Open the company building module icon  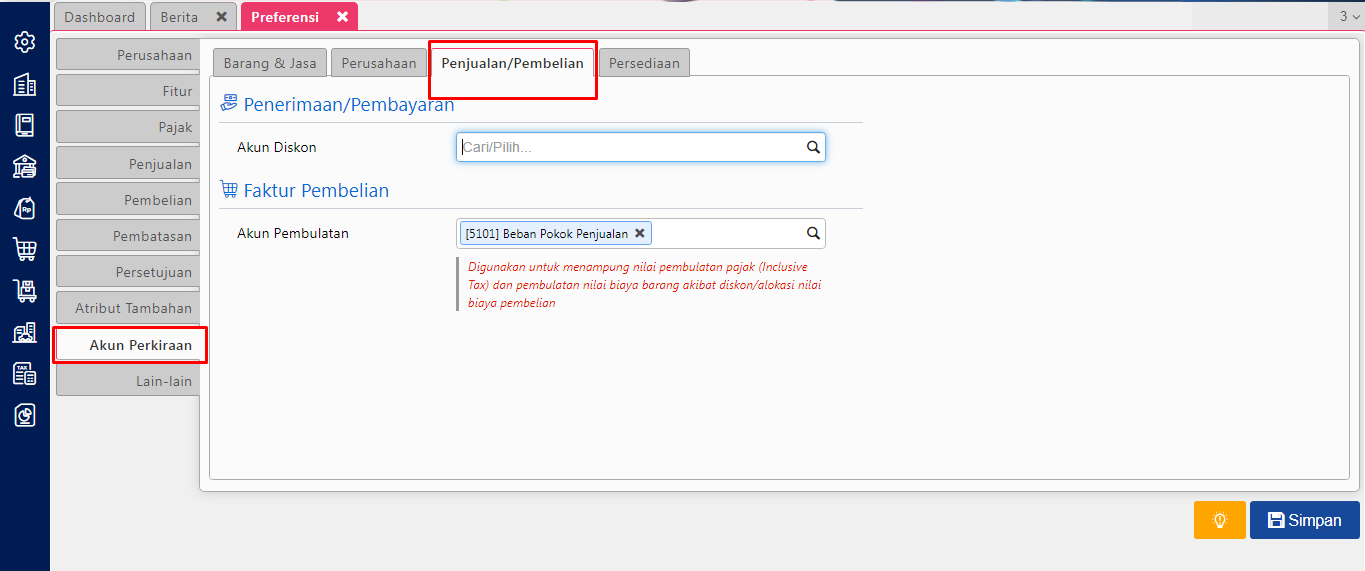click(x=25, y=85)
